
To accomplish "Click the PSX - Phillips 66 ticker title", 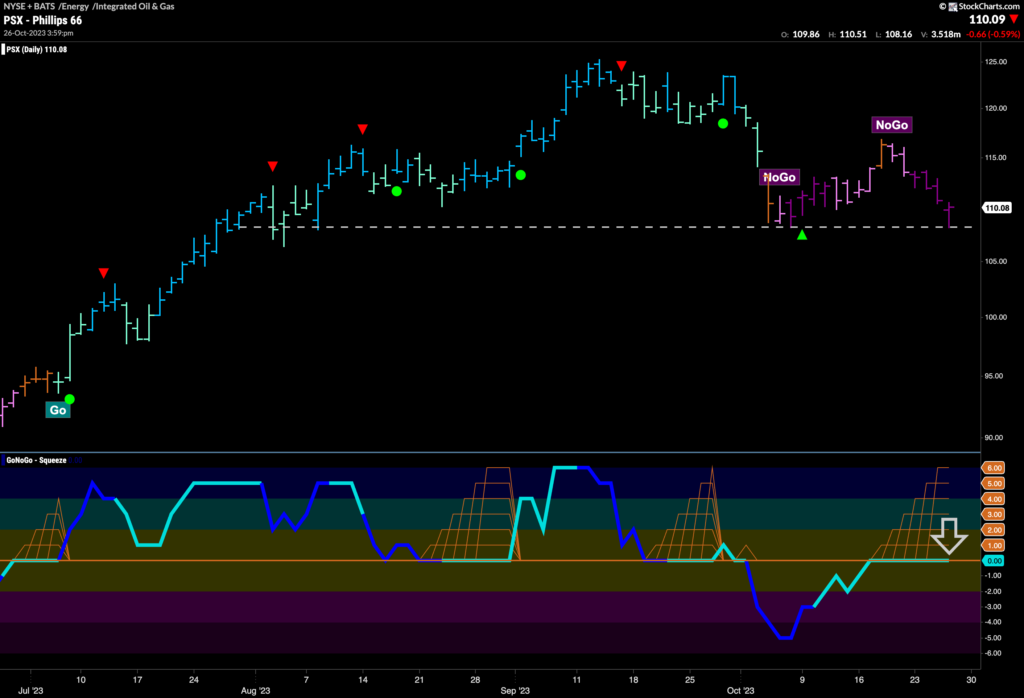I will tap(42, 20).
